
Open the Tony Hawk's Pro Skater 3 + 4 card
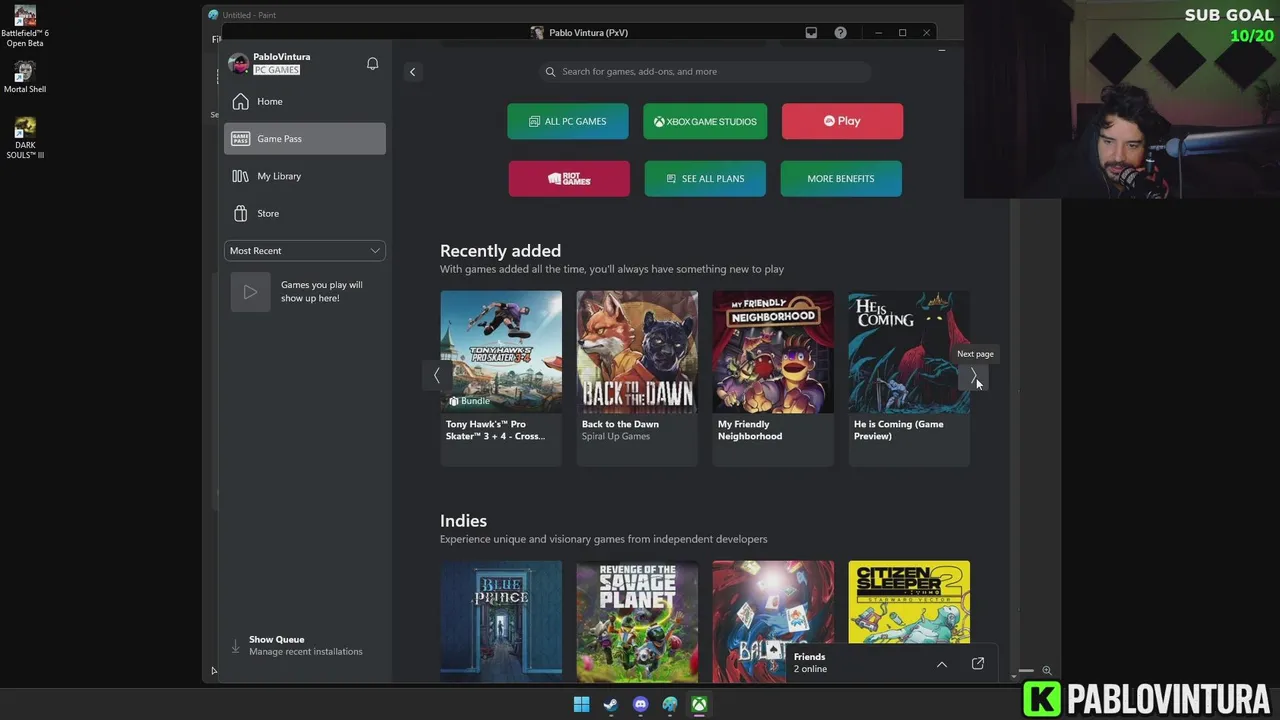pos(501,378)
